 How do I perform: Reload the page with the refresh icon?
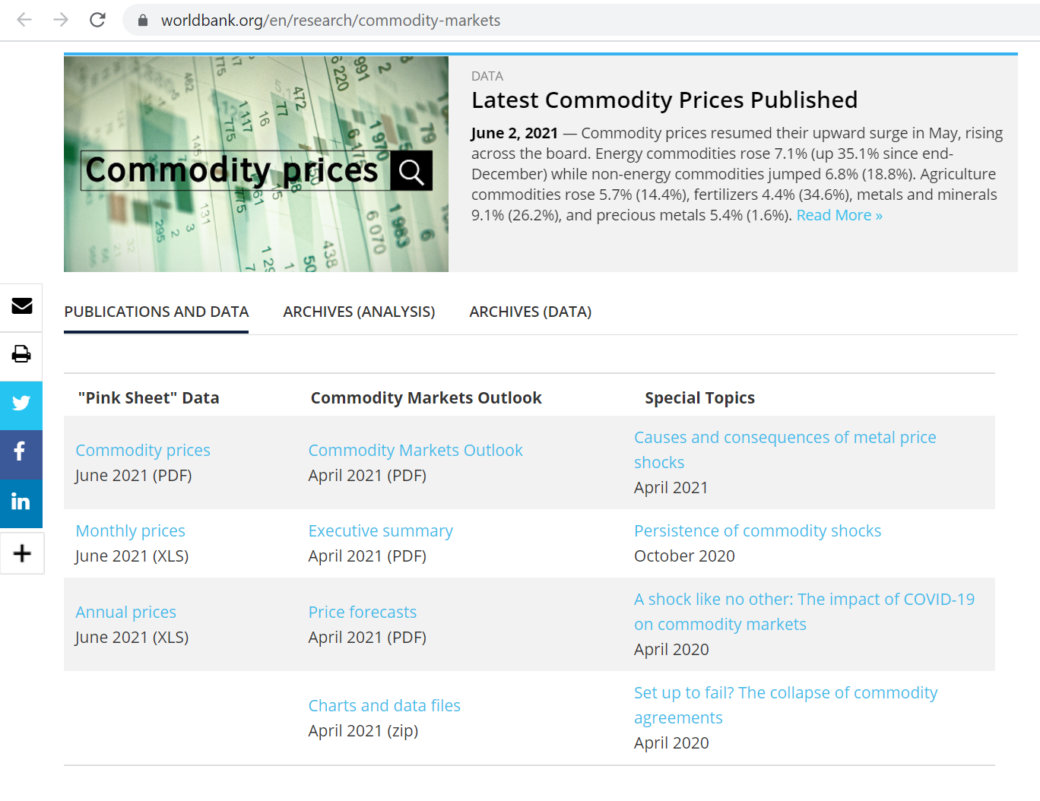(96, 19)
